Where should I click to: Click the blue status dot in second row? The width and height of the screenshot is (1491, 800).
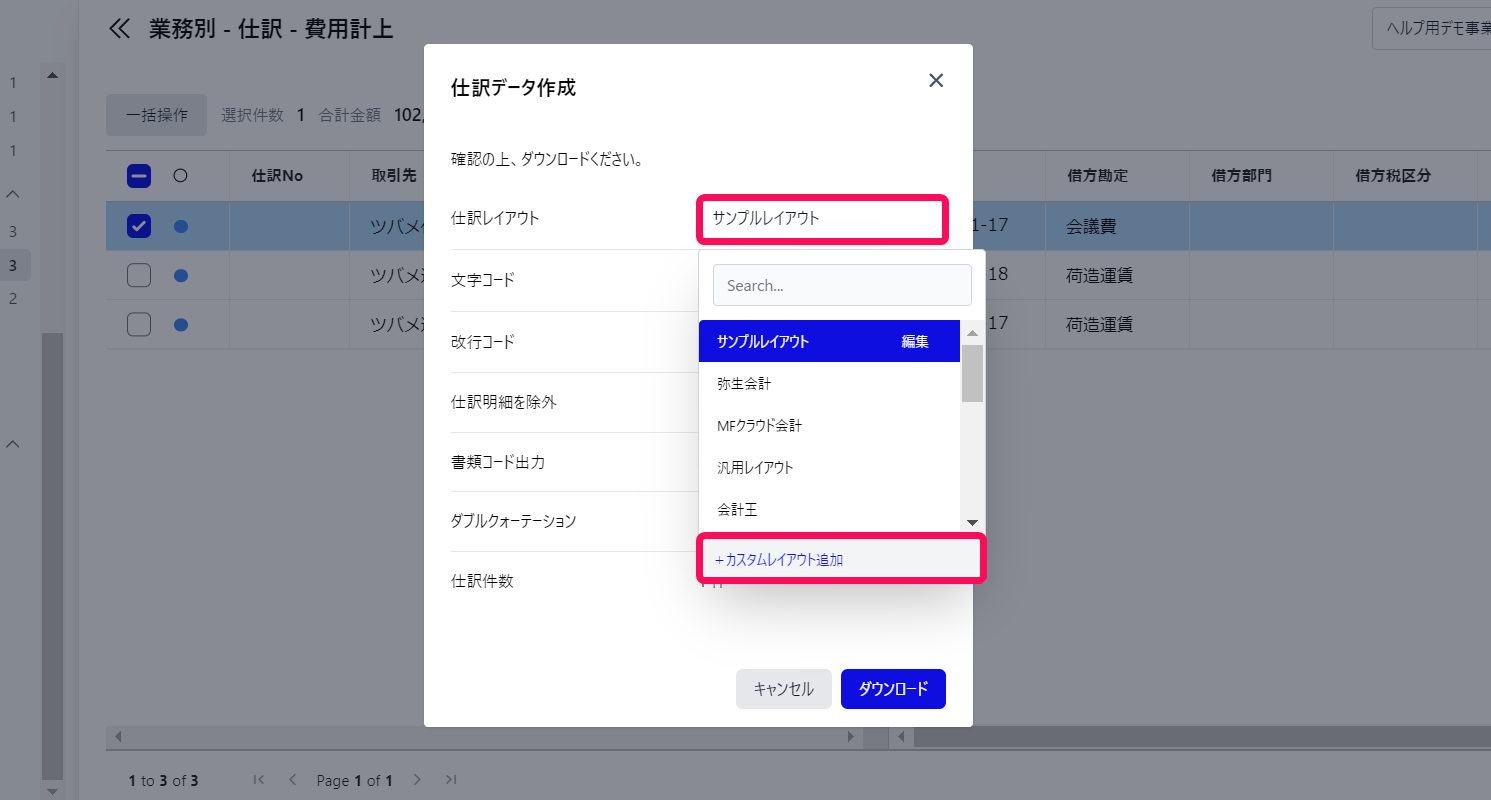180,275
